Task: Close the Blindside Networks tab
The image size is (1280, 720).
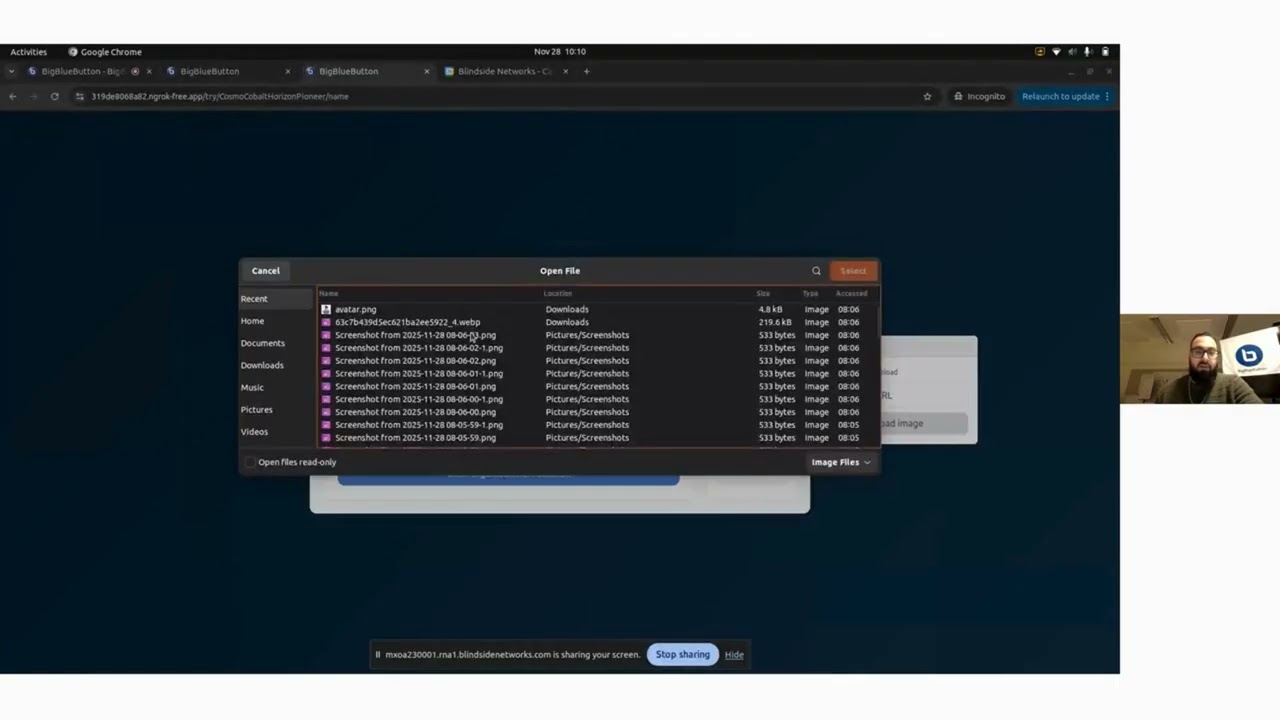Action: click(565, 71)
